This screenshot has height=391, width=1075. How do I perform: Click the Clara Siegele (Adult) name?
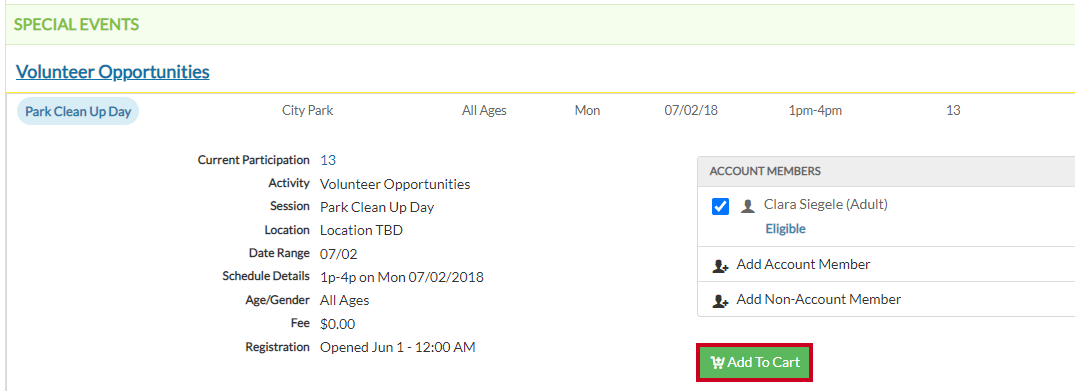click(x=825, y=204)
